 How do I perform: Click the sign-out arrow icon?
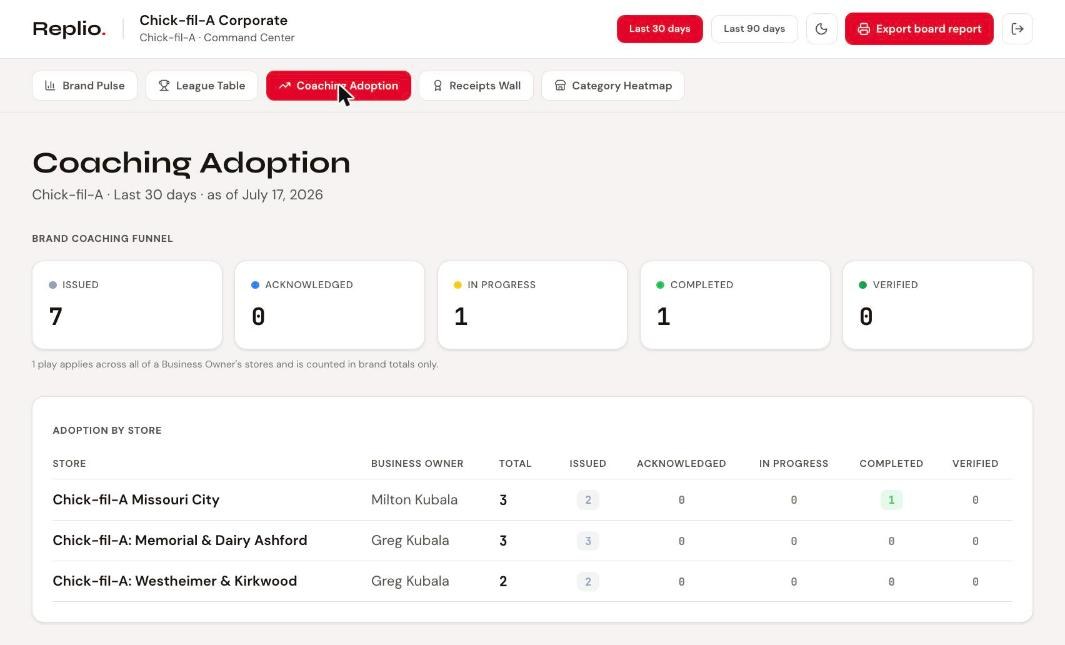(1017, 29)
